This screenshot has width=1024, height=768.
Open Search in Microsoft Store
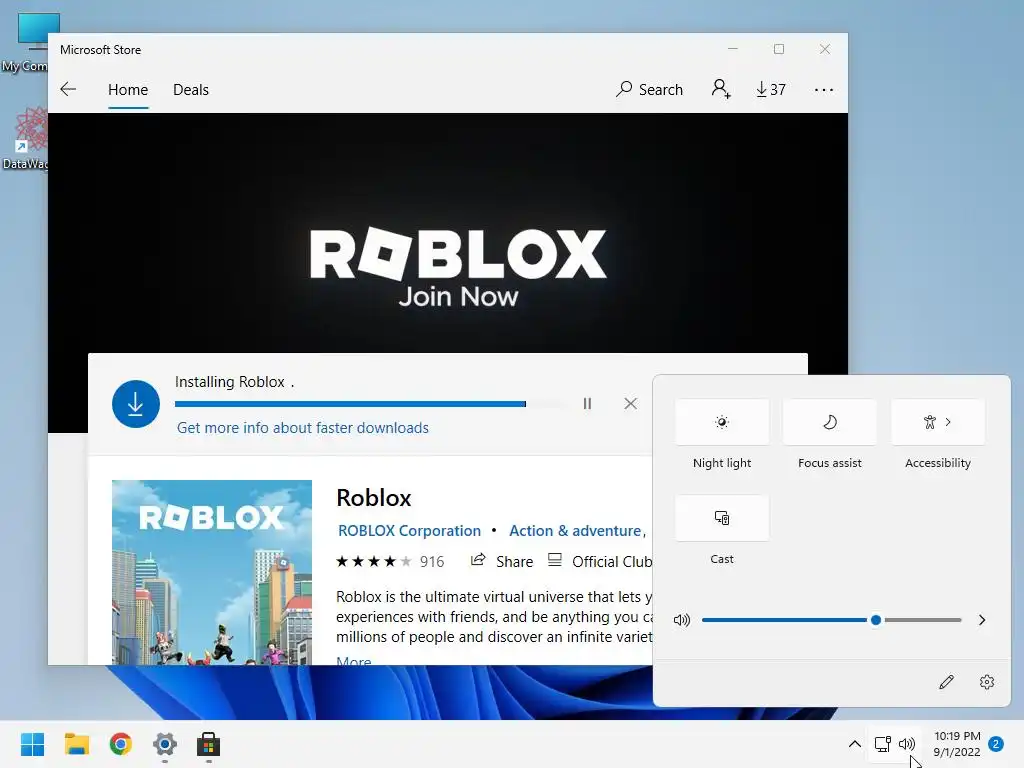tap(649, 89)
